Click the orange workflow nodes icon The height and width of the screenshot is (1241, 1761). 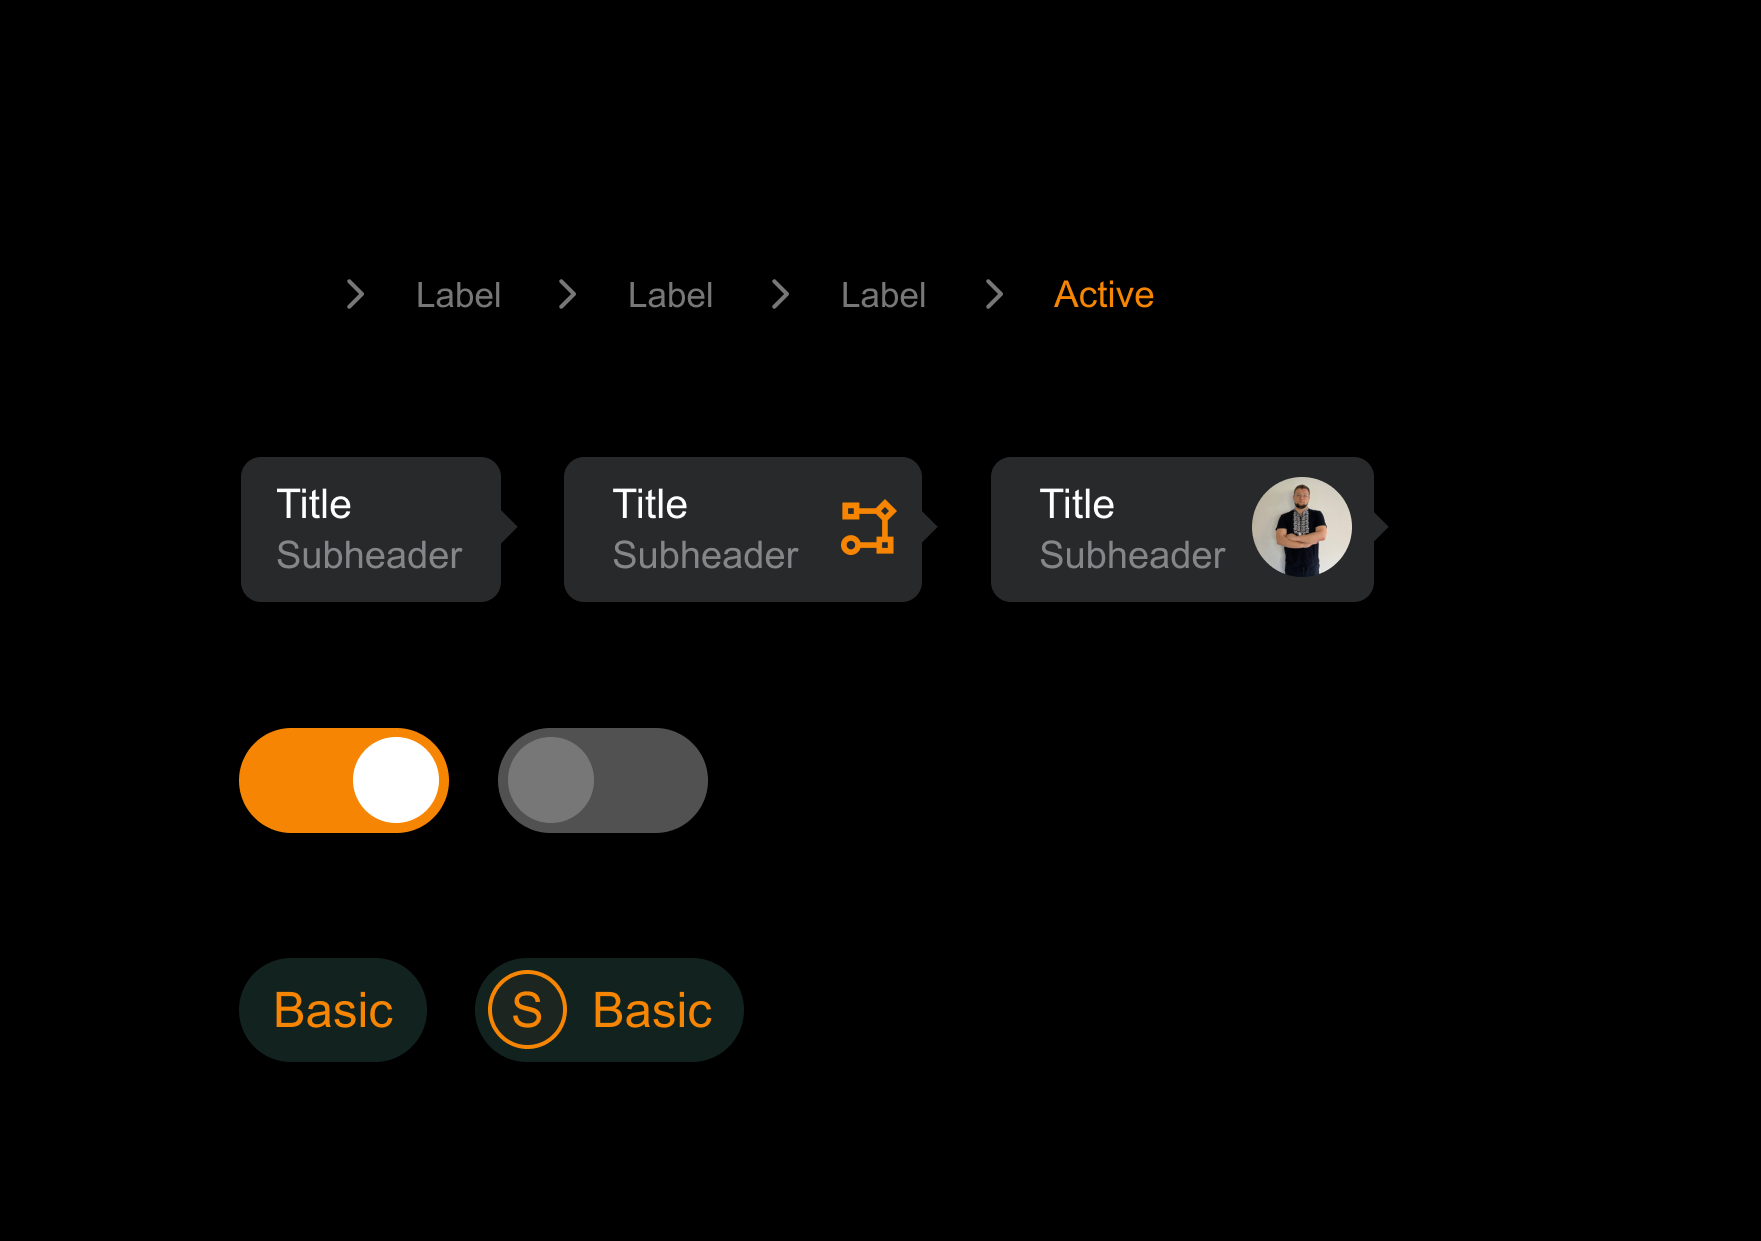pyautogui.click(x=868, y=528)
